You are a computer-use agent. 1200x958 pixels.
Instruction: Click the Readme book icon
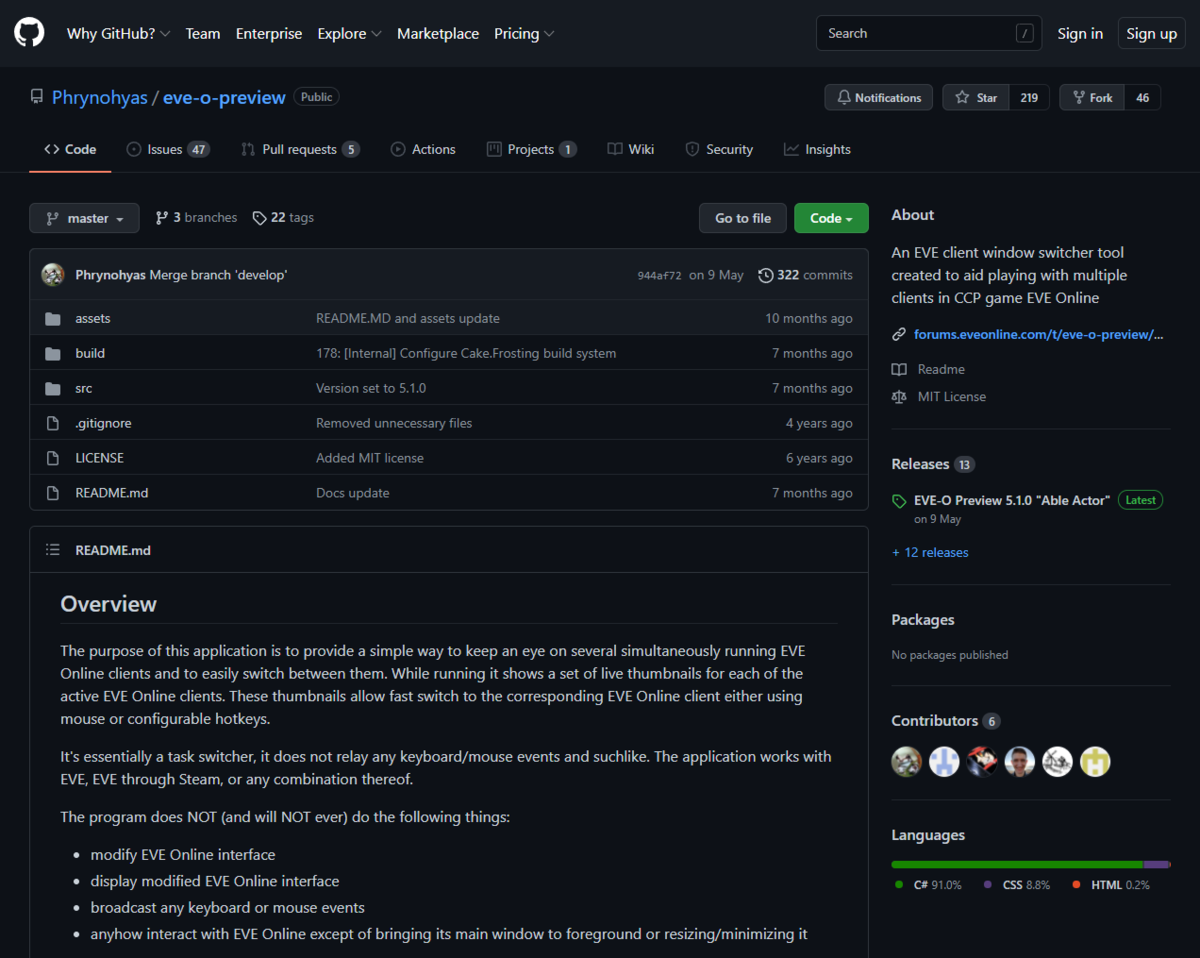tap(899, 369)
